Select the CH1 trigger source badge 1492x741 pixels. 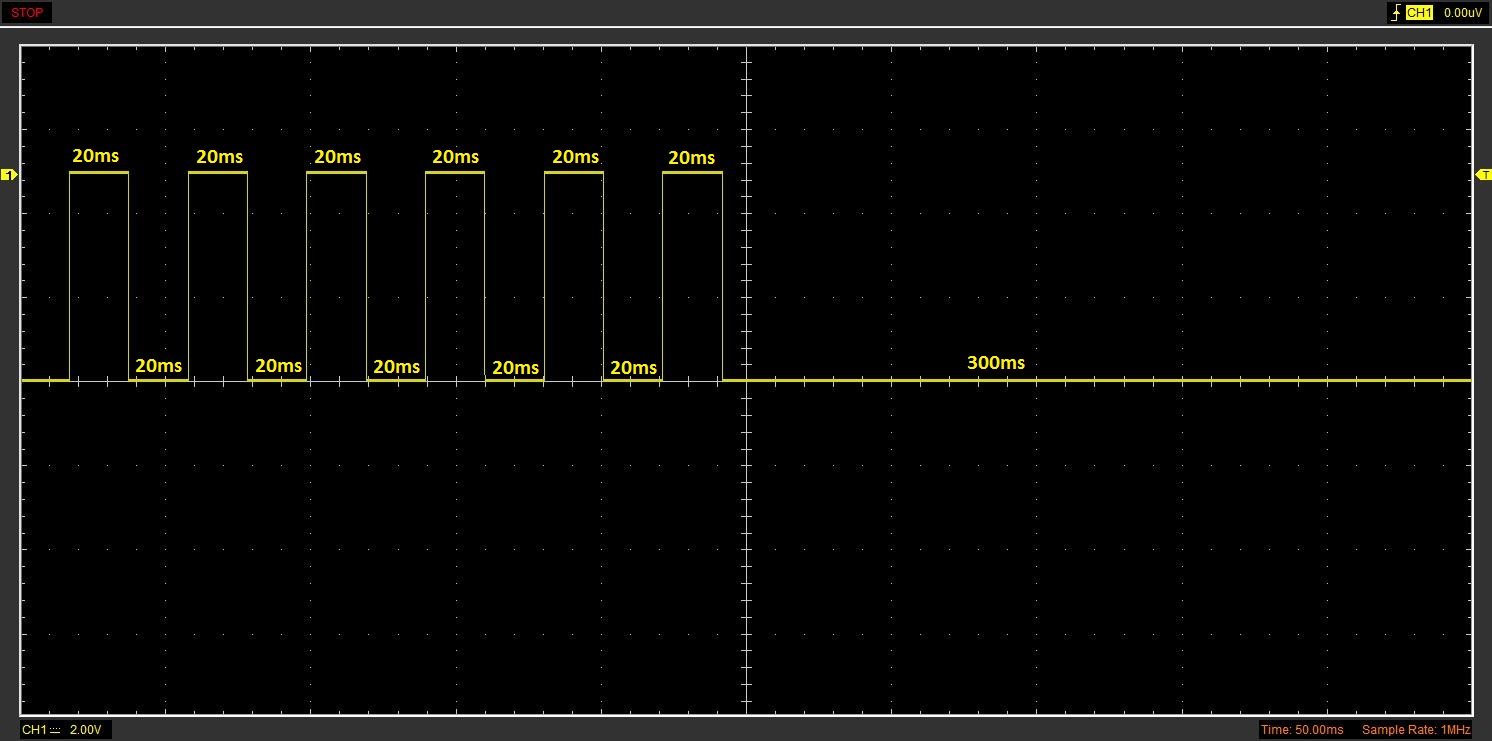pyautogui.click(x=1419, y=13)
